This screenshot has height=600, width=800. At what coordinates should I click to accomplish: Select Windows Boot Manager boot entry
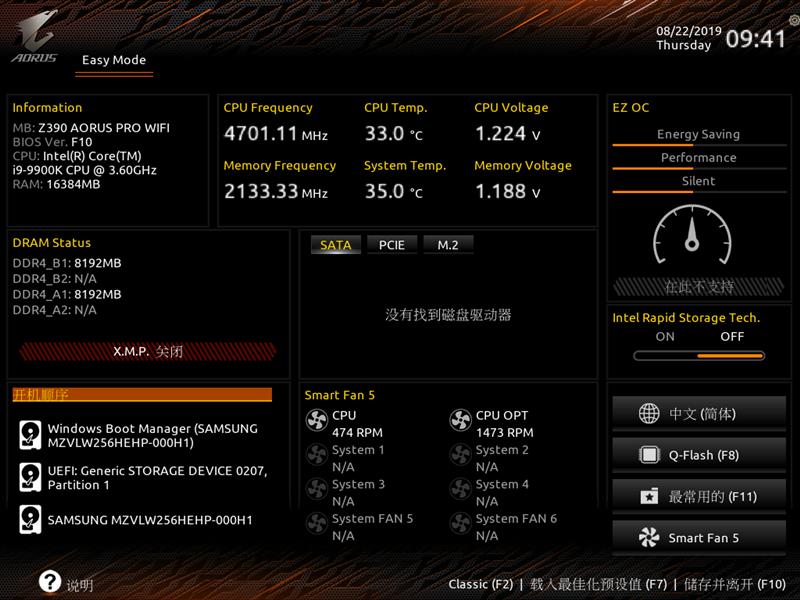(x=153, y=435)
